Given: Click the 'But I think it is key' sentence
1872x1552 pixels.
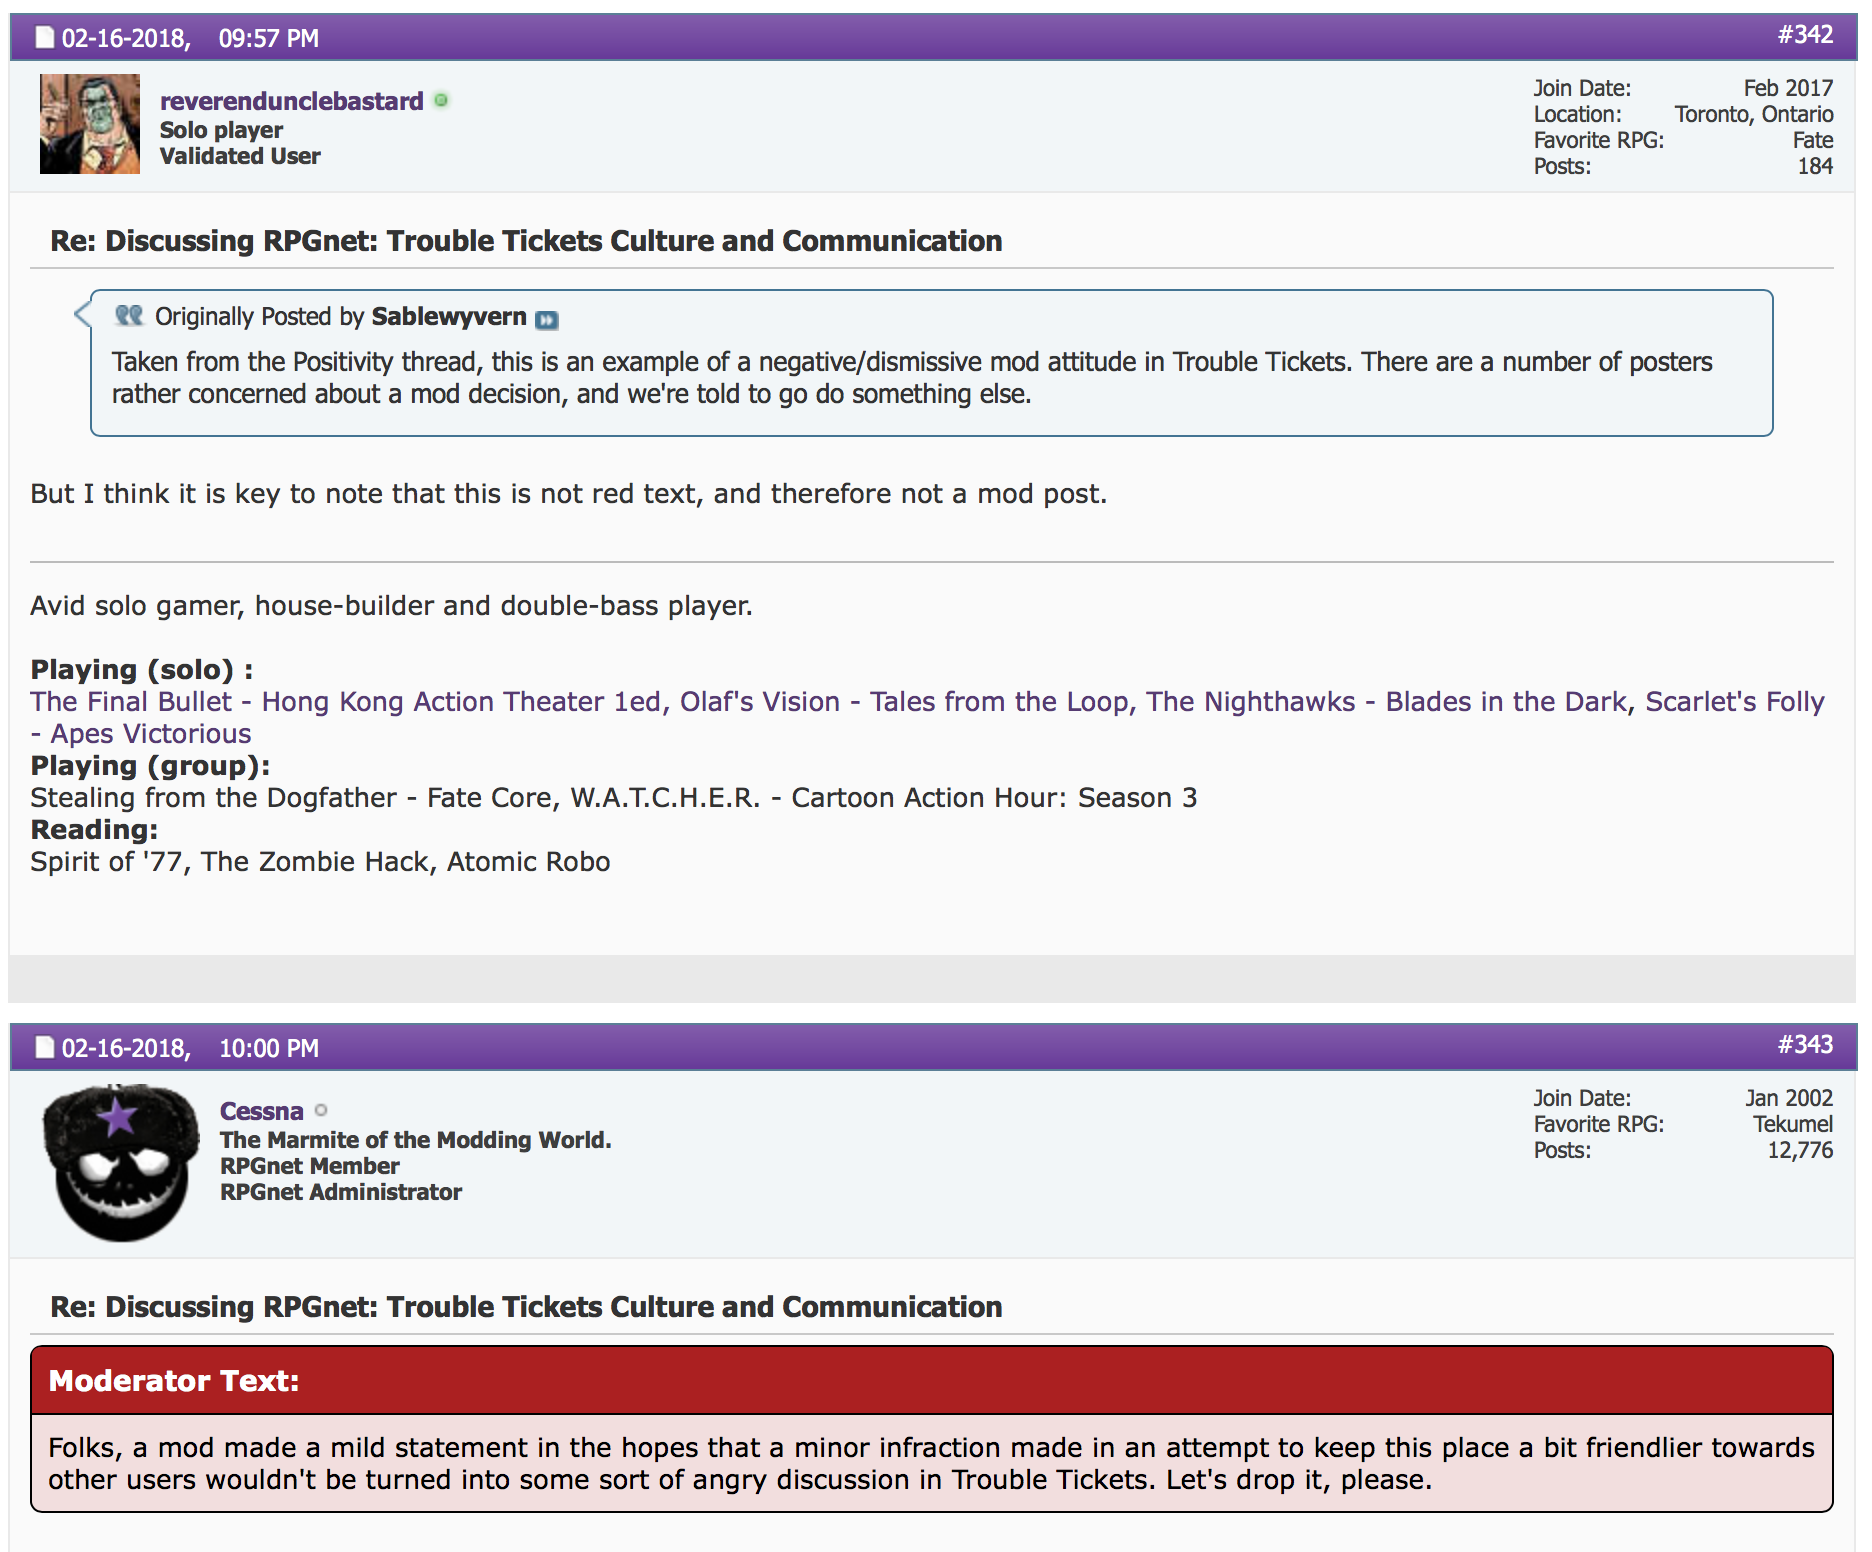Looking at the screenshot, I should click(x=568, y=494).
